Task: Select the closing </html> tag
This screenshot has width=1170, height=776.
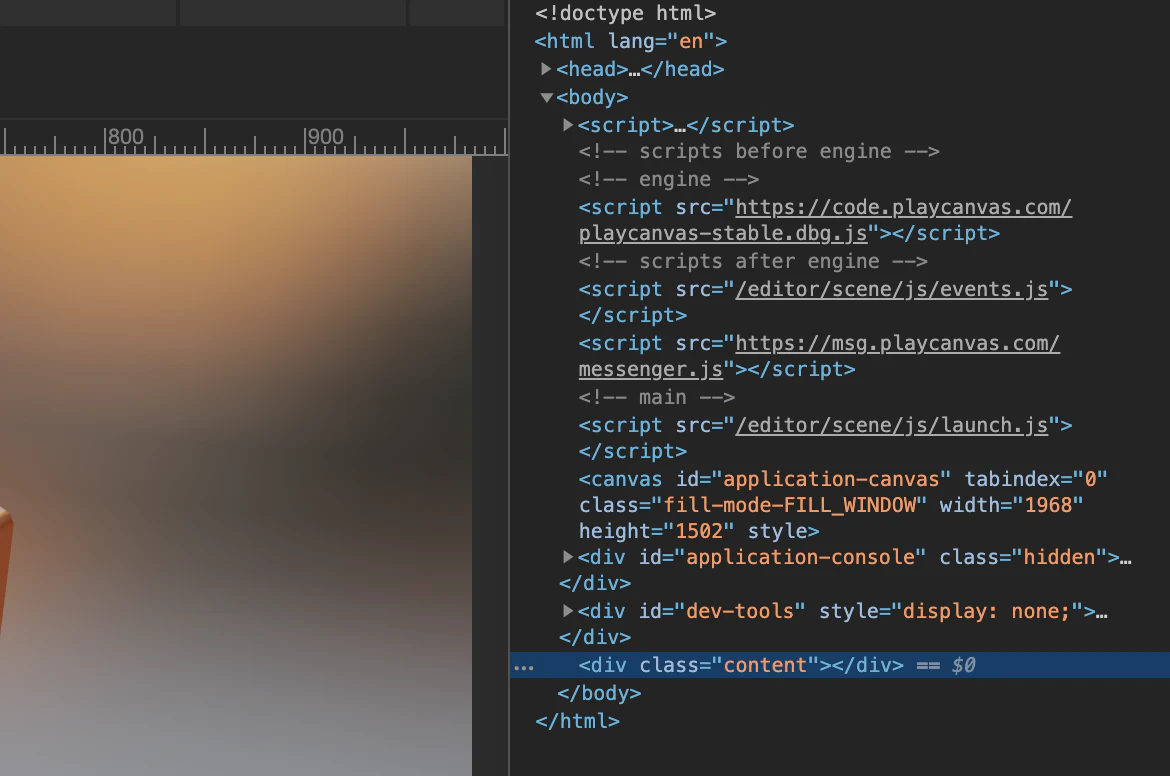Action: point(578,721)
